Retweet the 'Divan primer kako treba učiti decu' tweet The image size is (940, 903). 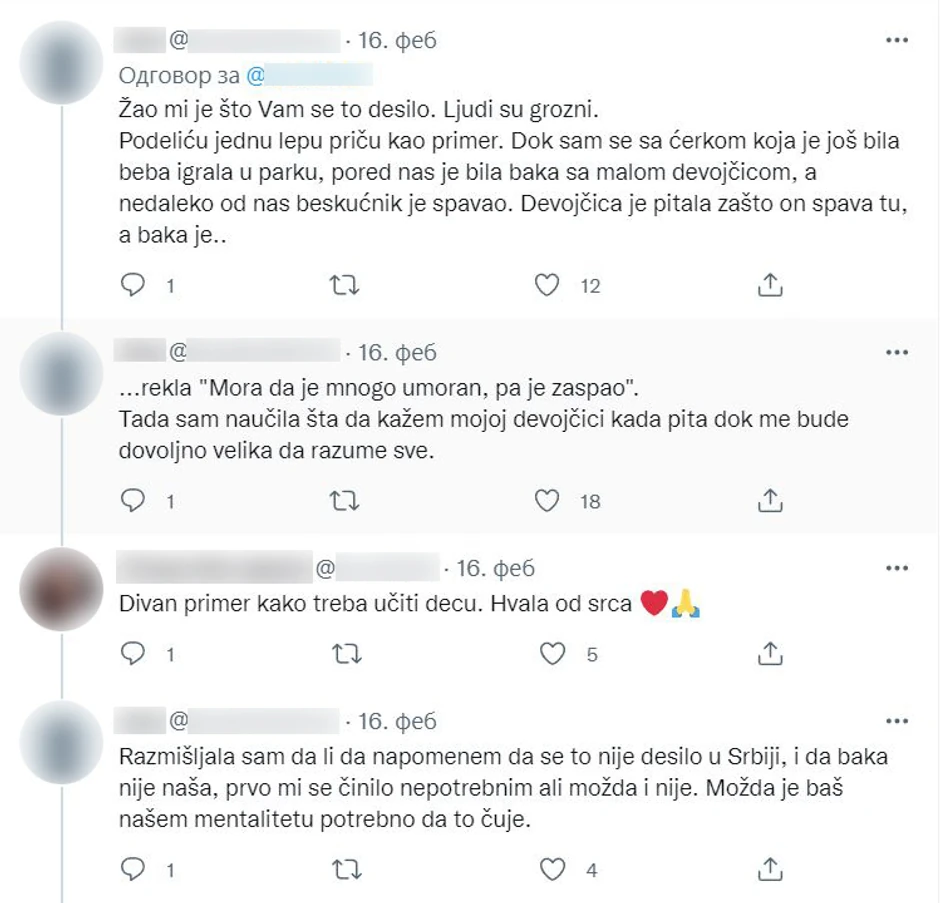tap(347, 654)
